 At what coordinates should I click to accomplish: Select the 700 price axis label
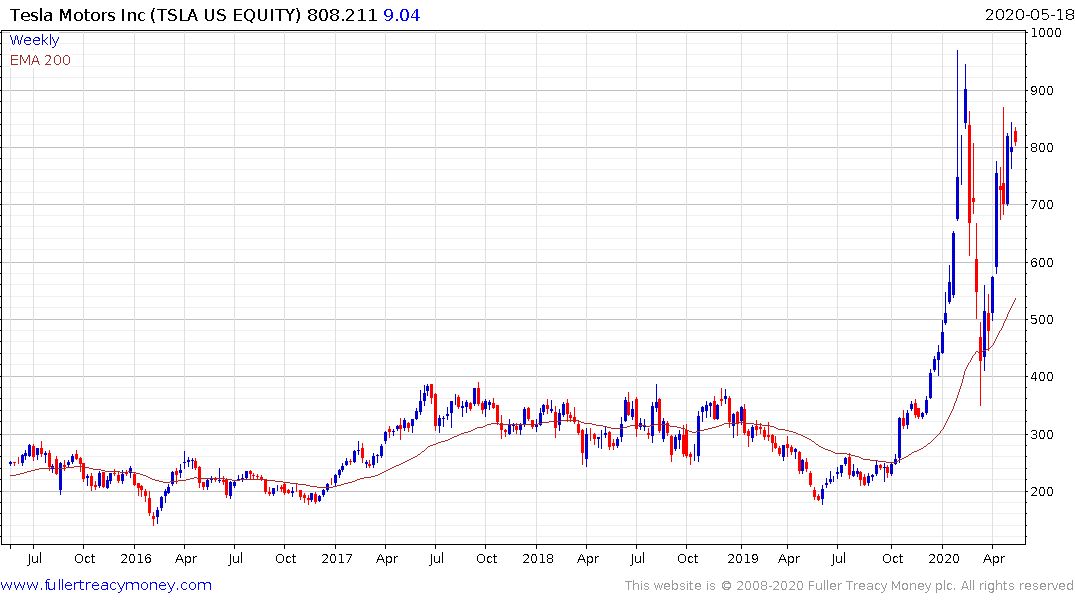click(1042, 205)
